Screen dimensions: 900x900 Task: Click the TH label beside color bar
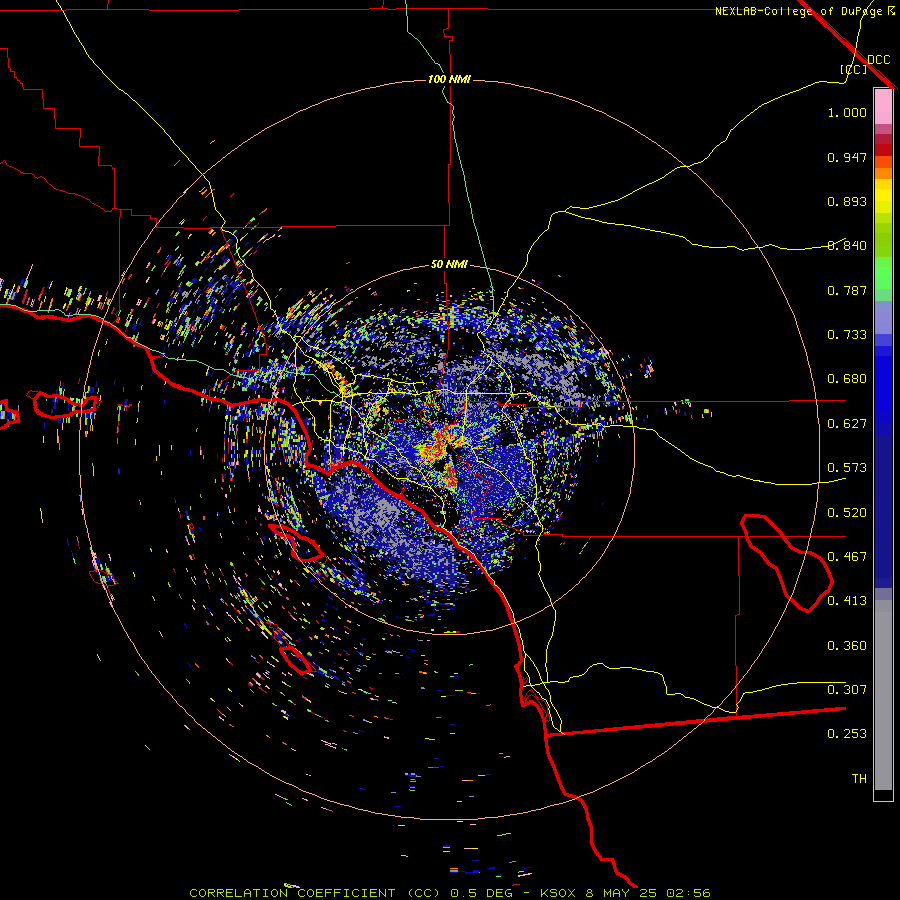coord(859,779)
